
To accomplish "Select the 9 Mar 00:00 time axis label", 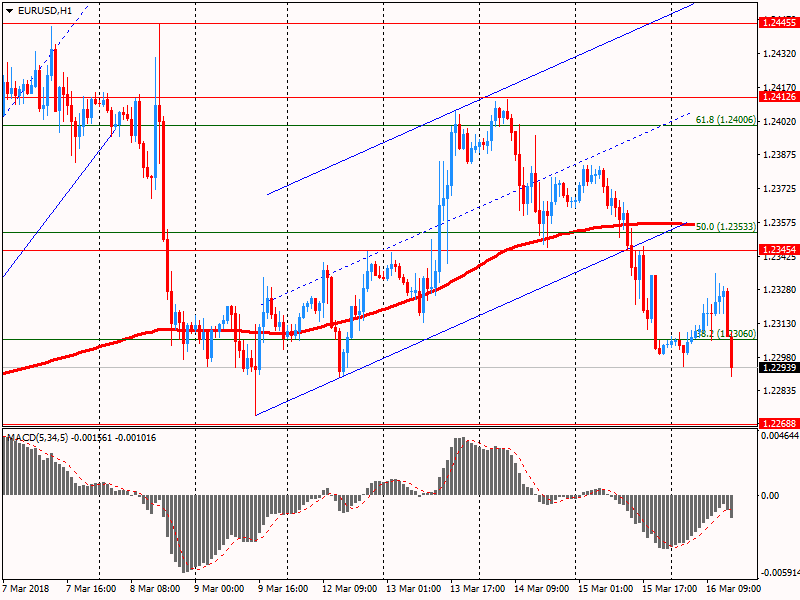I will click(x=219, y=589).
